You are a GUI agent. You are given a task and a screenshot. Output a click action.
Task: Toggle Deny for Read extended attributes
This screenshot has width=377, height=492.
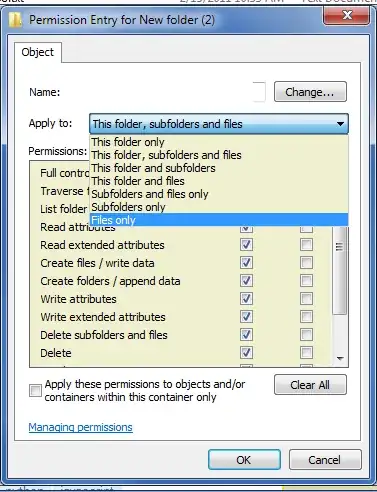point(306,245)
